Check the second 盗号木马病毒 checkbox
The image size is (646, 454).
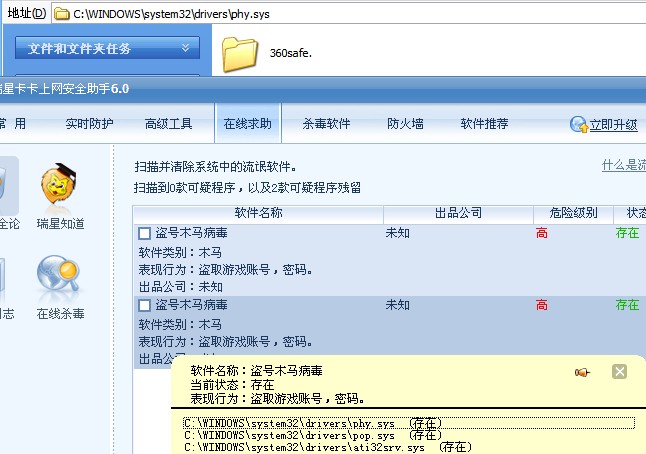[144, 306]
